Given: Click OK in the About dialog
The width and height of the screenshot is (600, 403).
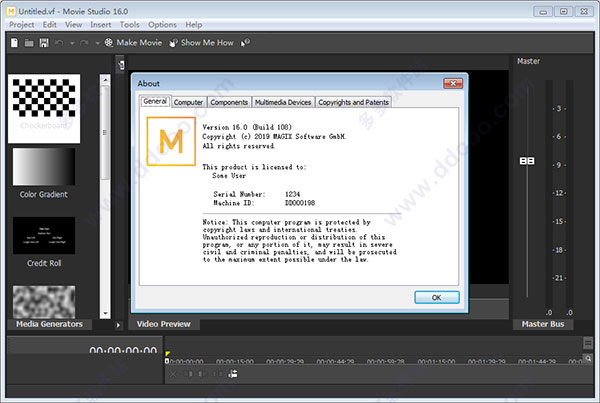Looking at the screenshot, I should point(437,297).
